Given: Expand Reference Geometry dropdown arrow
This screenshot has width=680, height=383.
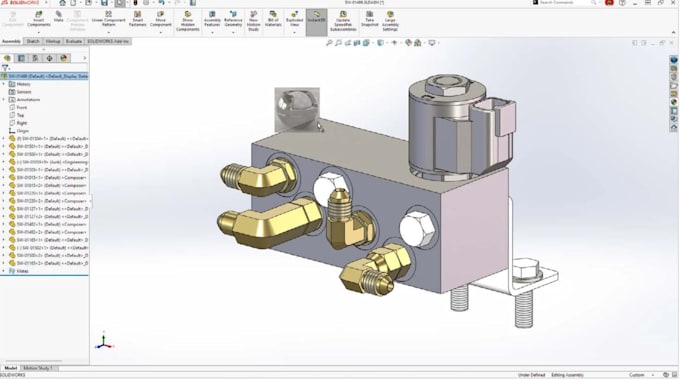Looking at the screenshot, I should [233, 32].
